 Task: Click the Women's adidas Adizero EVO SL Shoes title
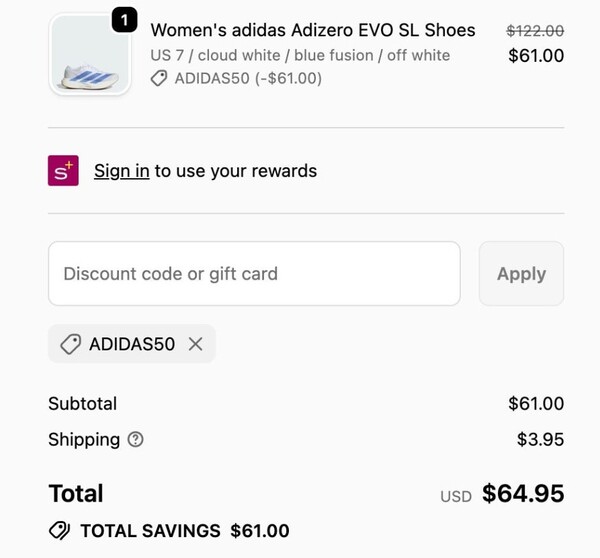pyautogui.click(x=313, y=30)
